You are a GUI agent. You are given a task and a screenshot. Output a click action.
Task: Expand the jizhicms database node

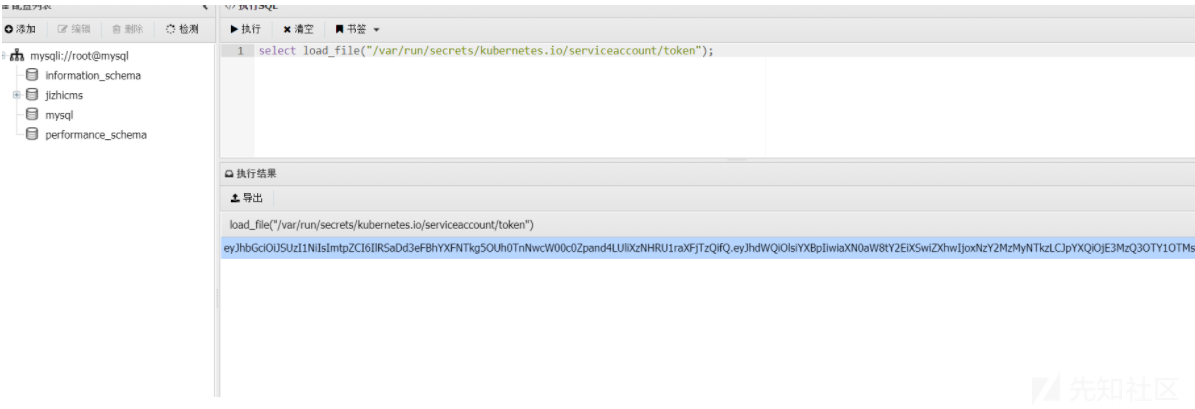click(x=17, y=95)
